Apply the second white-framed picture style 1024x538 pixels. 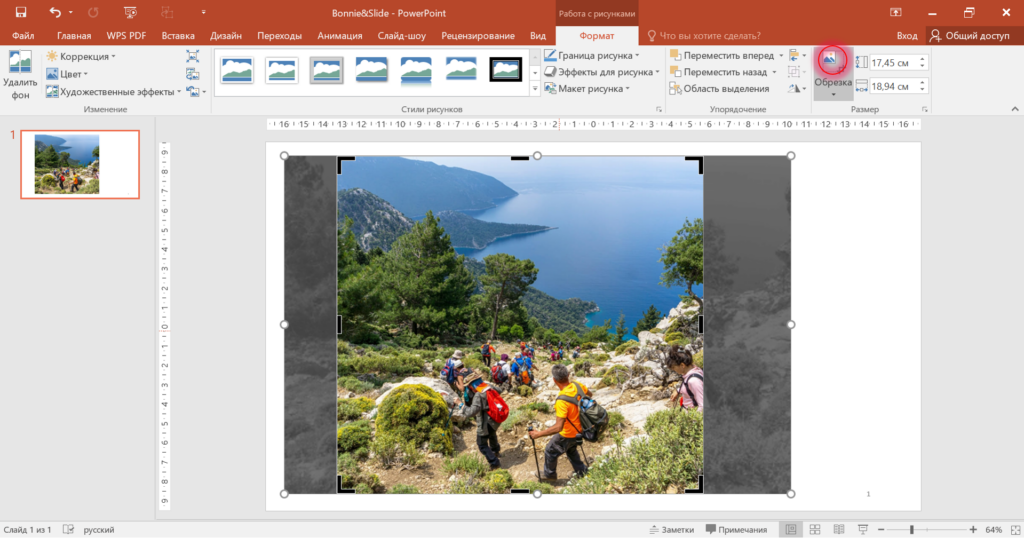[282, 69]
